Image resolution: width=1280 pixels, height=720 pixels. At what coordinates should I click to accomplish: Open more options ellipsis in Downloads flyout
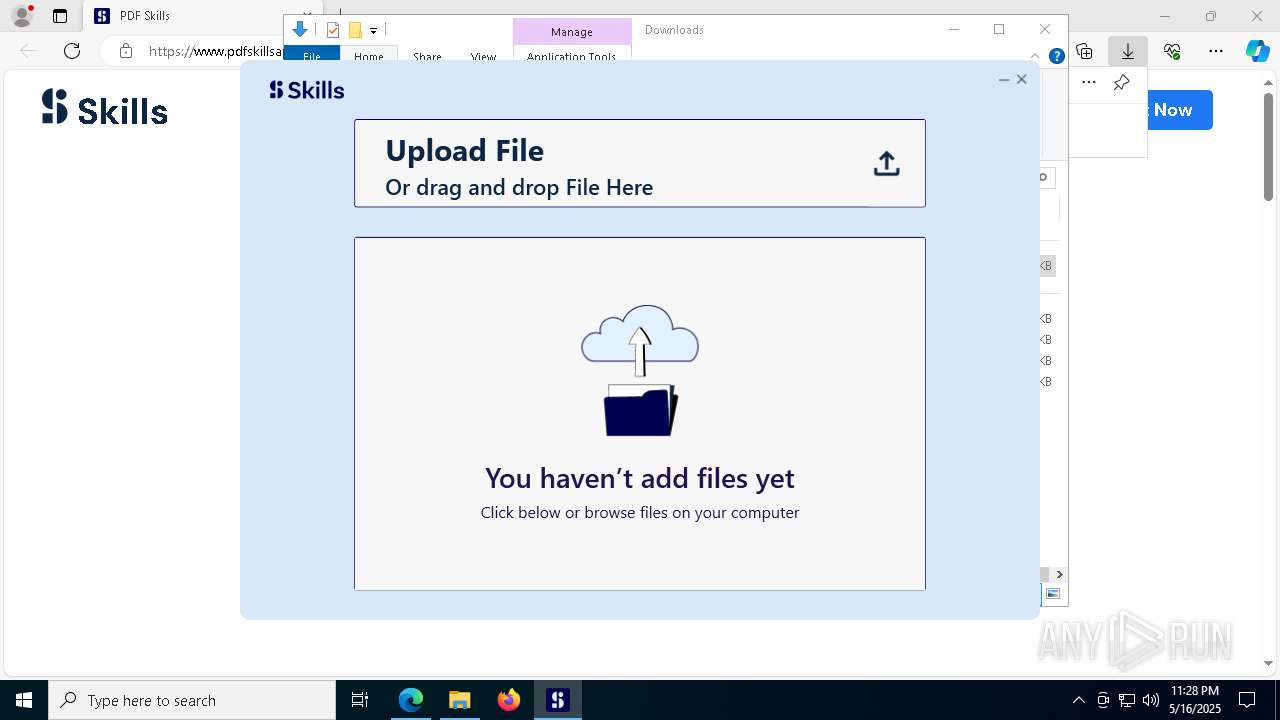[x=1089, y=83]
